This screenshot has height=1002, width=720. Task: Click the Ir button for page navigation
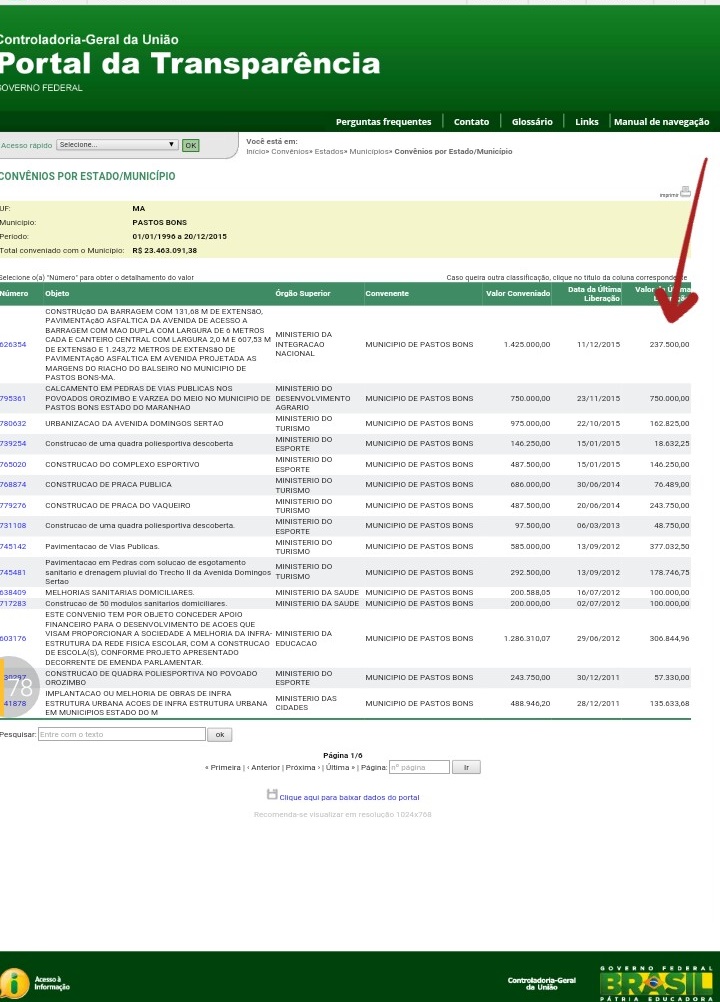click(467, 767)
